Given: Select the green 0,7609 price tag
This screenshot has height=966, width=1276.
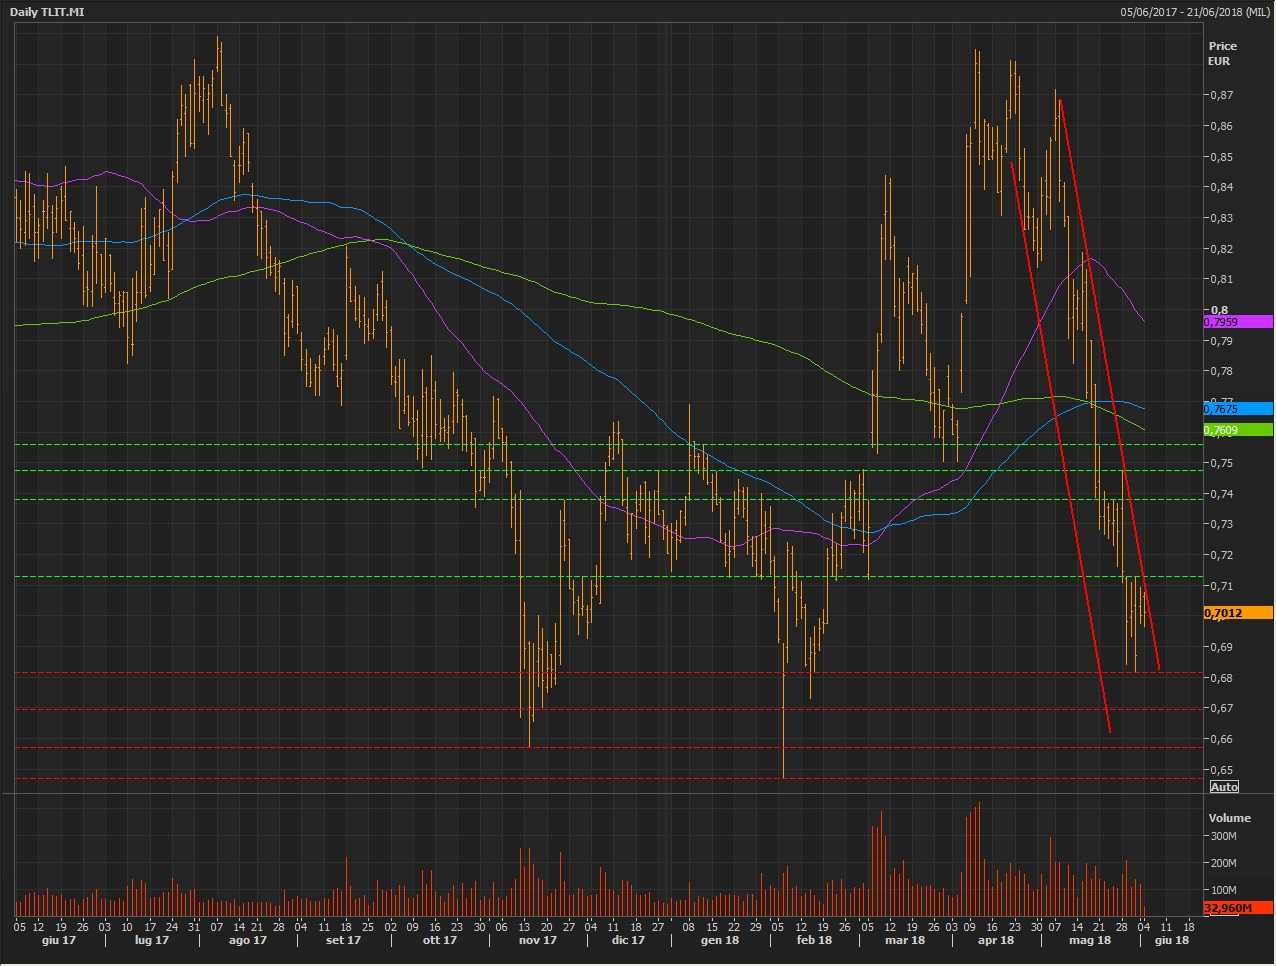Looking at the screenshot, I should 1238,430.
